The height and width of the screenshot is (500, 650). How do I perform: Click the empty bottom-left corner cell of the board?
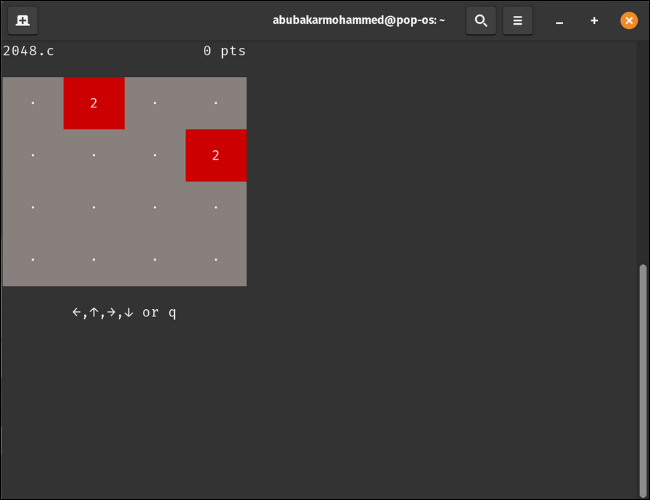pyautogui.click(x=33, y=260)
